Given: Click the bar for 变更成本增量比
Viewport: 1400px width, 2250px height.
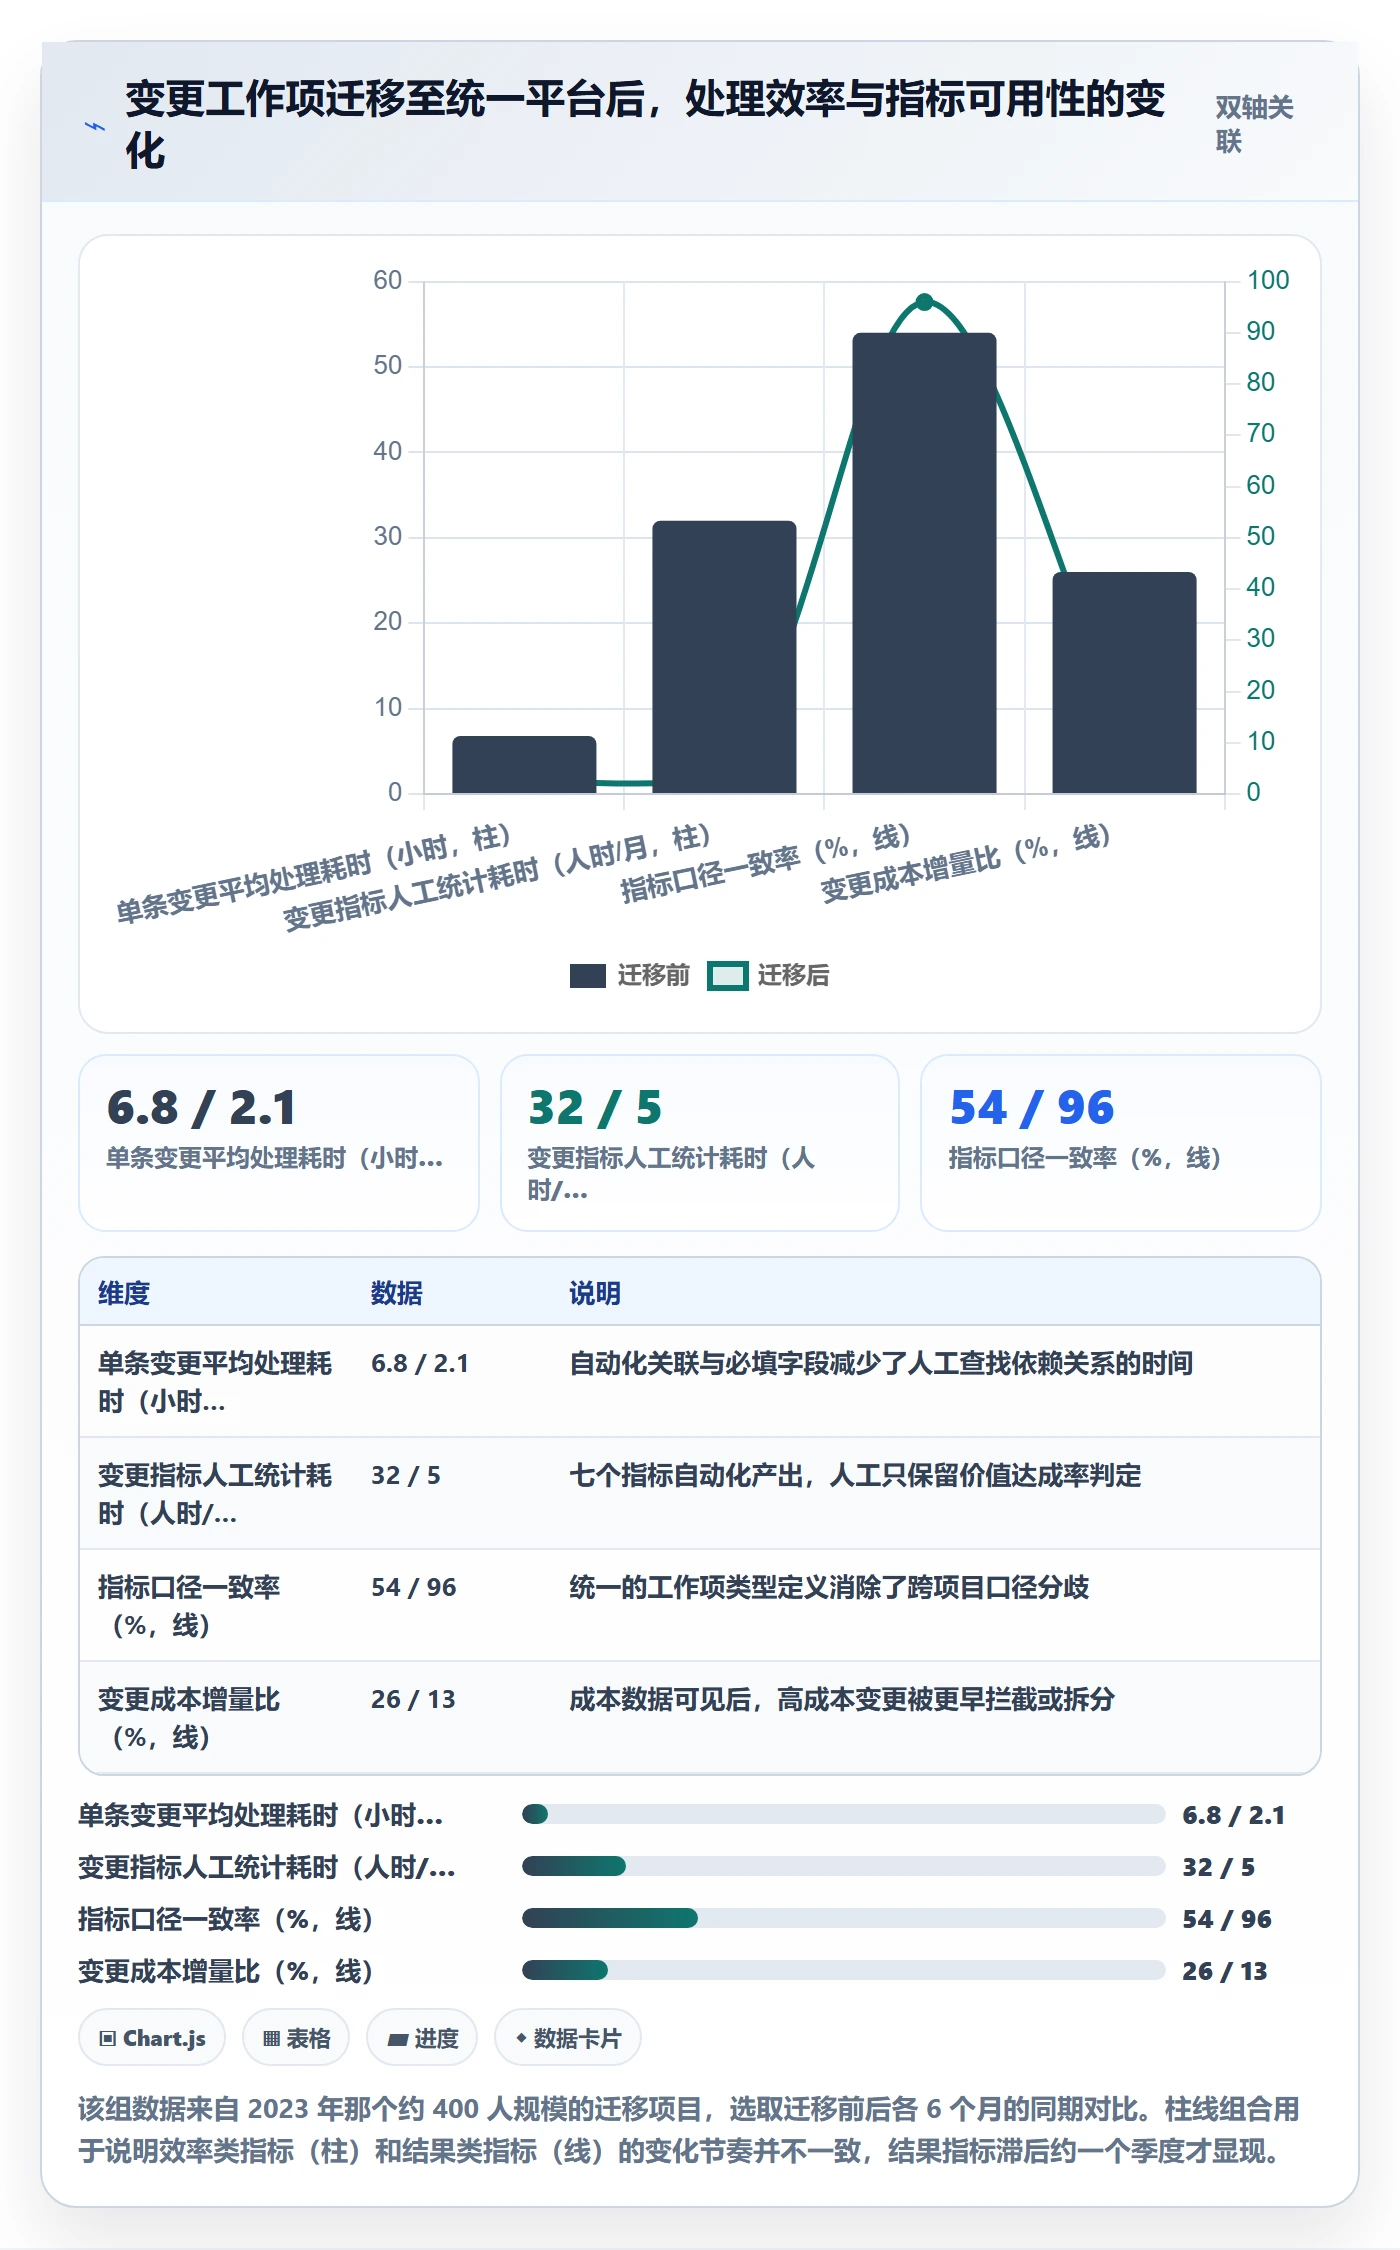Looking at the screenshot, I should [1124, 683].
